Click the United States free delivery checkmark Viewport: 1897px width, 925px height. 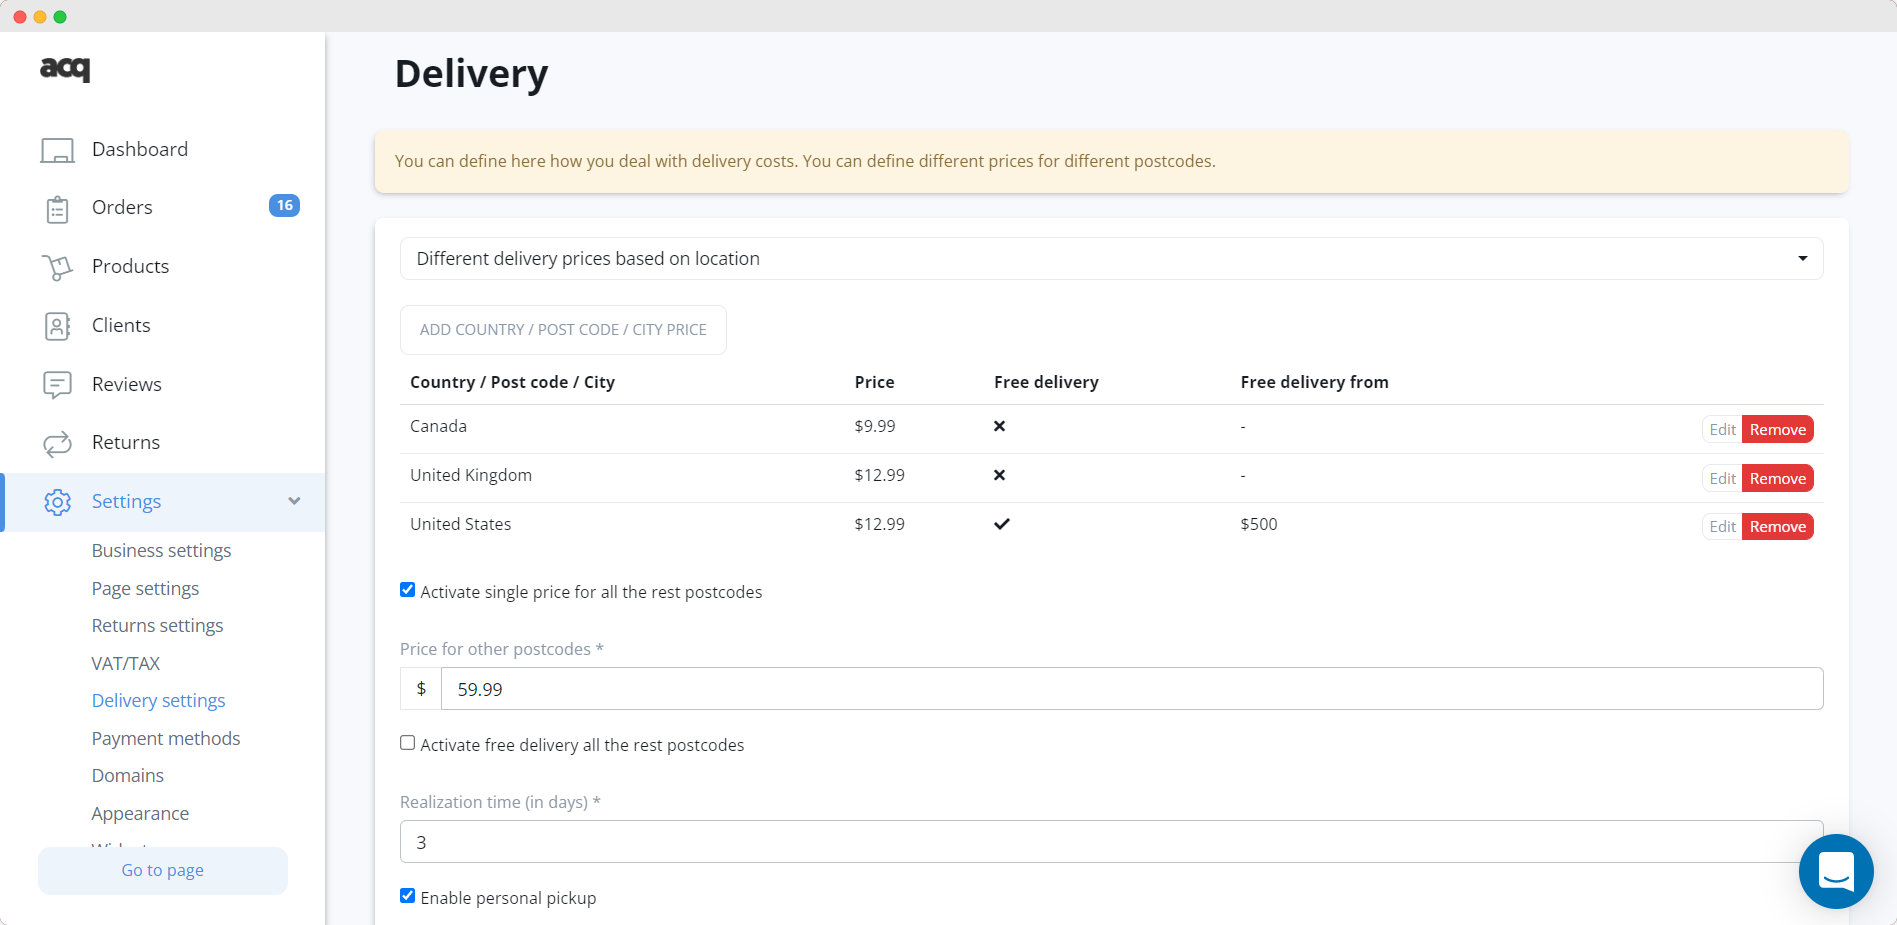(1001, 524)
